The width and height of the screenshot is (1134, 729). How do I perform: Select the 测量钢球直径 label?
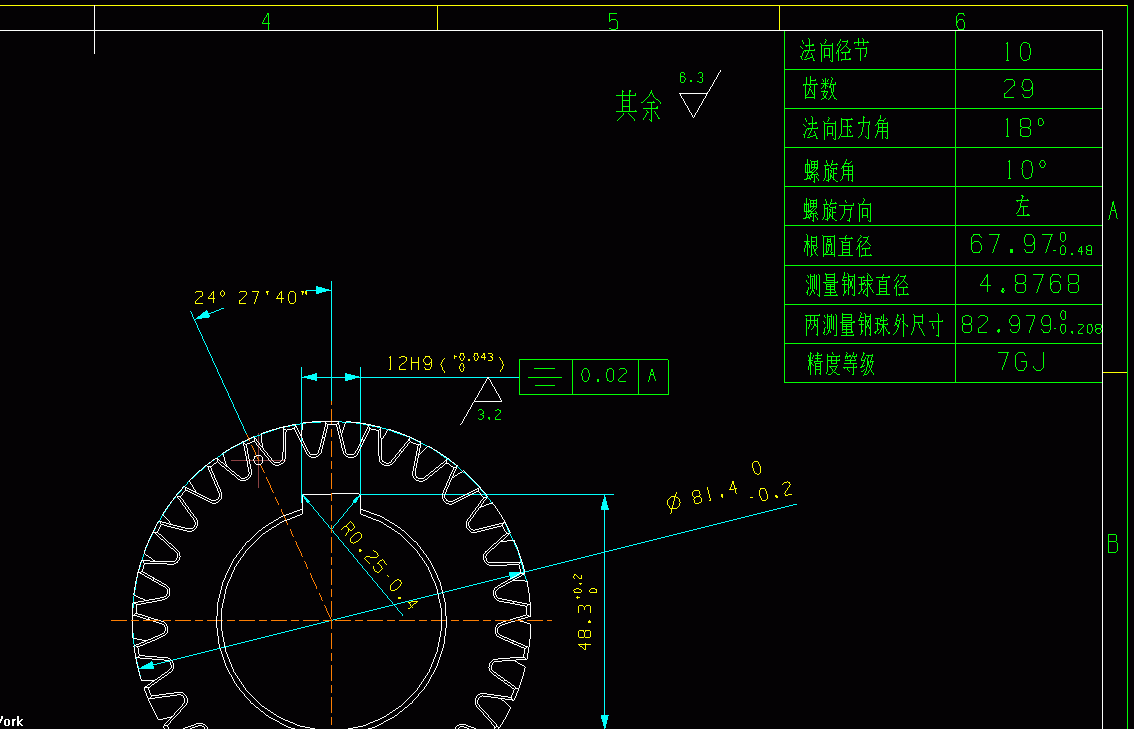point(857,285)
